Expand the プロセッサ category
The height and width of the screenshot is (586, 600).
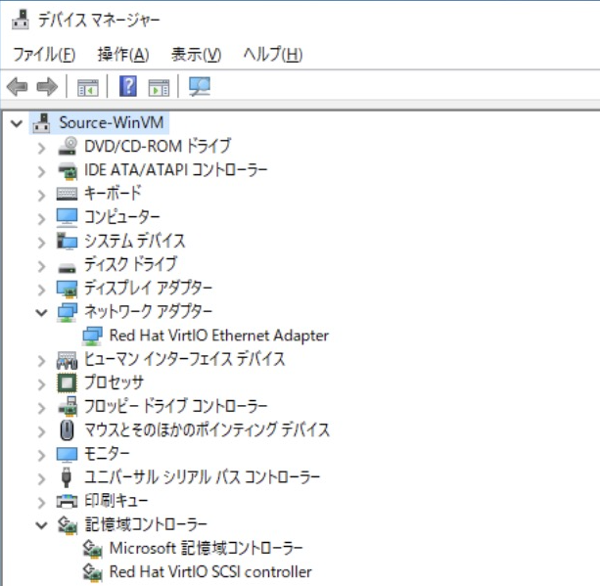click(x=42, y=384)
